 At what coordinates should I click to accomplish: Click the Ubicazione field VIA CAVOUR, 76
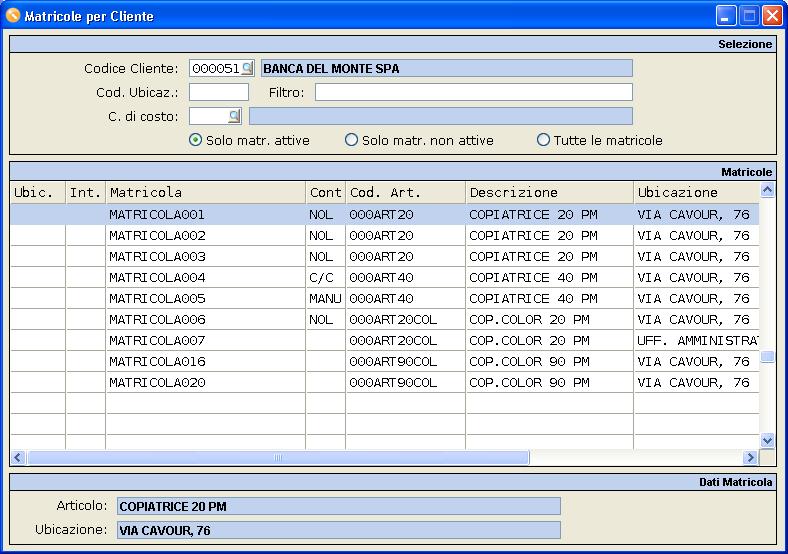click(339, 530)
